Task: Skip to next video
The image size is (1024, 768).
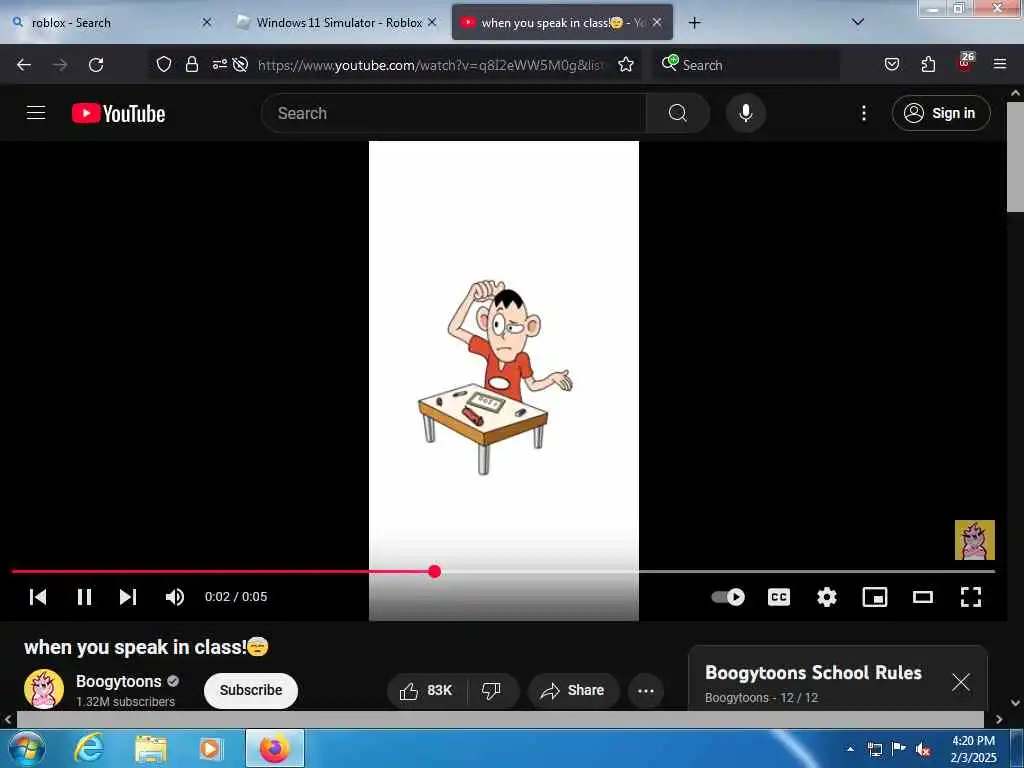Action: click(x=128, y=597)
